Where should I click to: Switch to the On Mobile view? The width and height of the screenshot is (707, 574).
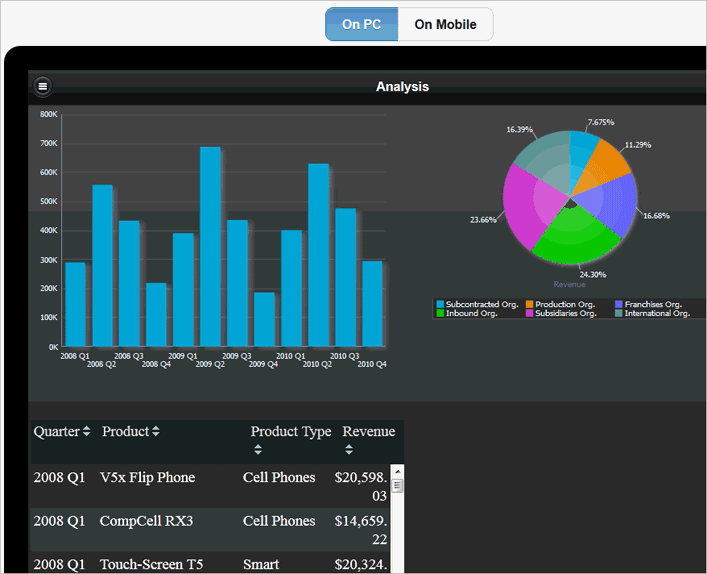click(445, 24)
